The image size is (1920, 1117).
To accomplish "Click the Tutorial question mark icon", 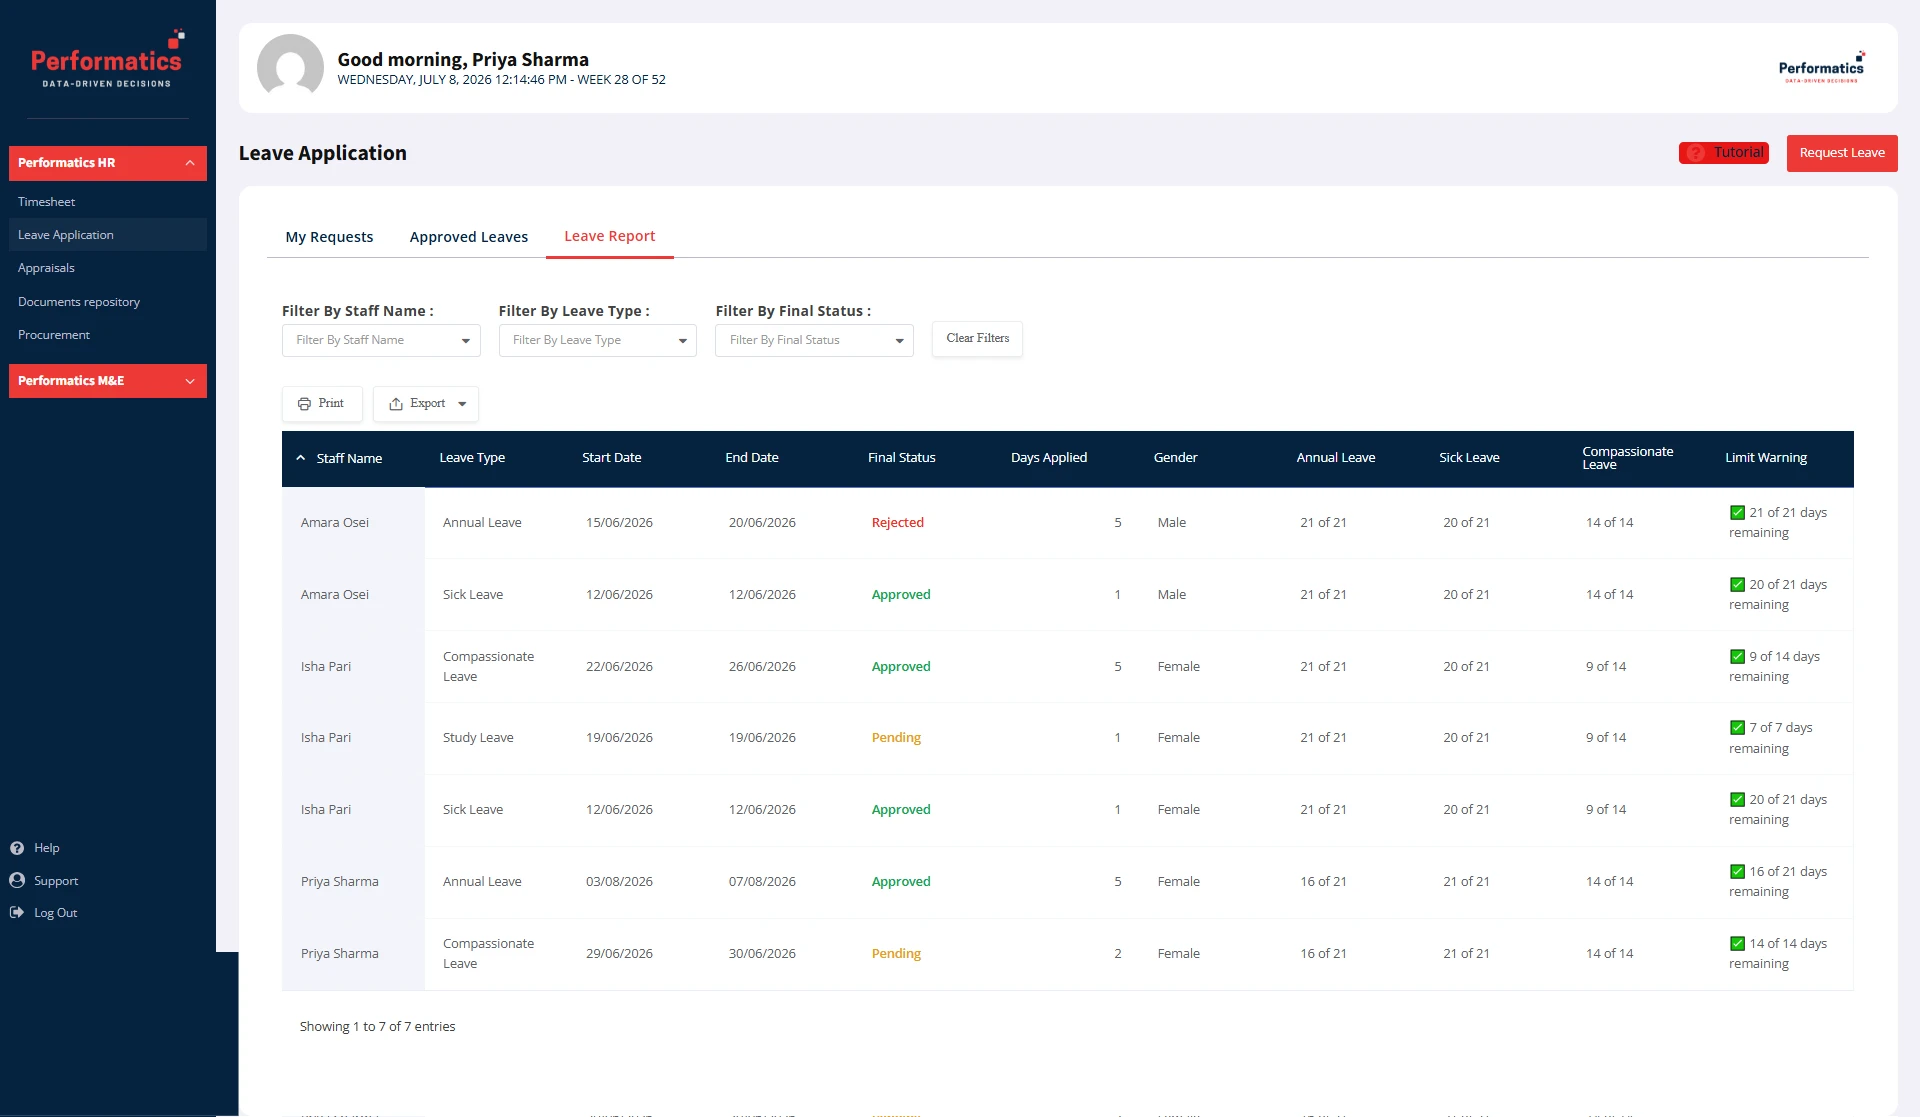I will tap(1696, 153).
